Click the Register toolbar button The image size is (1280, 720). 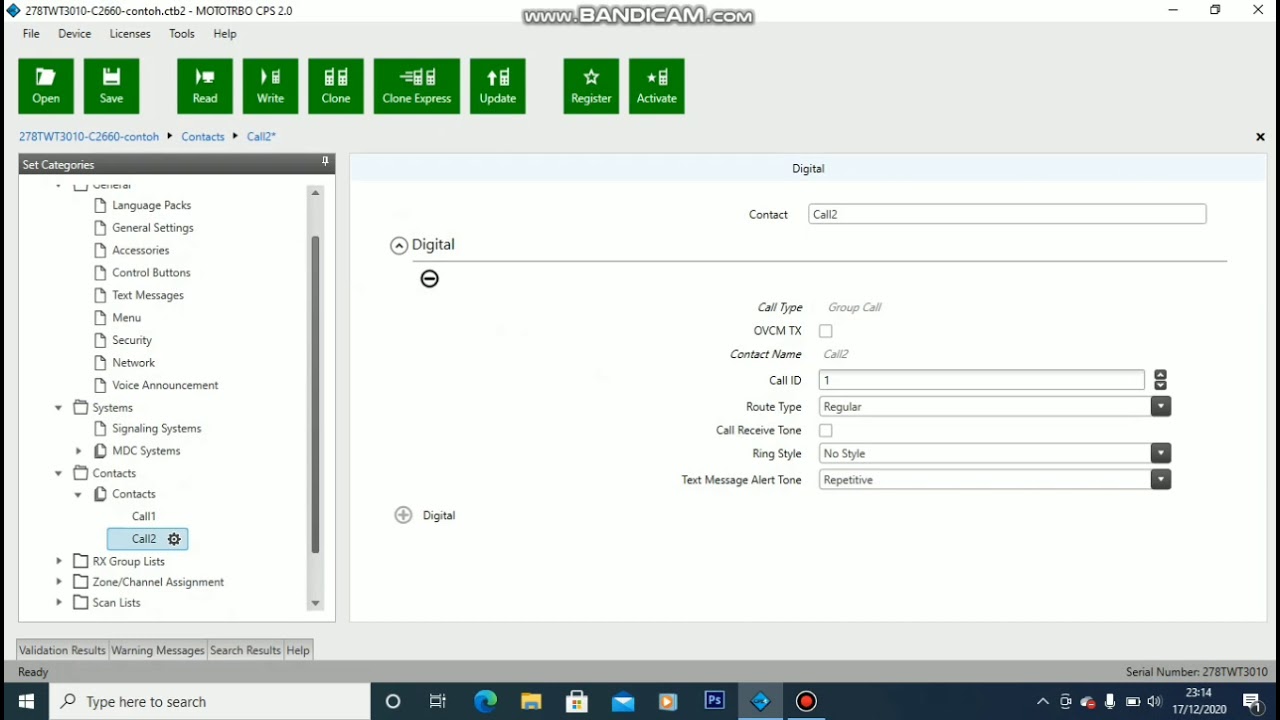coord(591,86)
